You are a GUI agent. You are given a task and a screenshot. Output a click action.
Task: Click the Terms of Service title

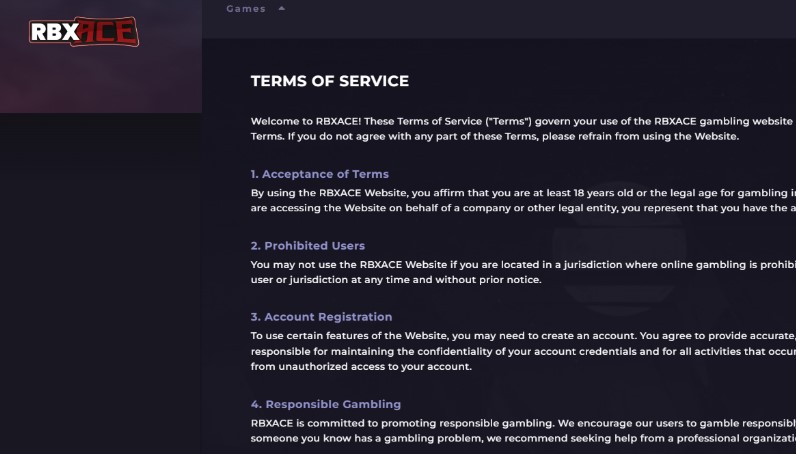tap(330, 81)
